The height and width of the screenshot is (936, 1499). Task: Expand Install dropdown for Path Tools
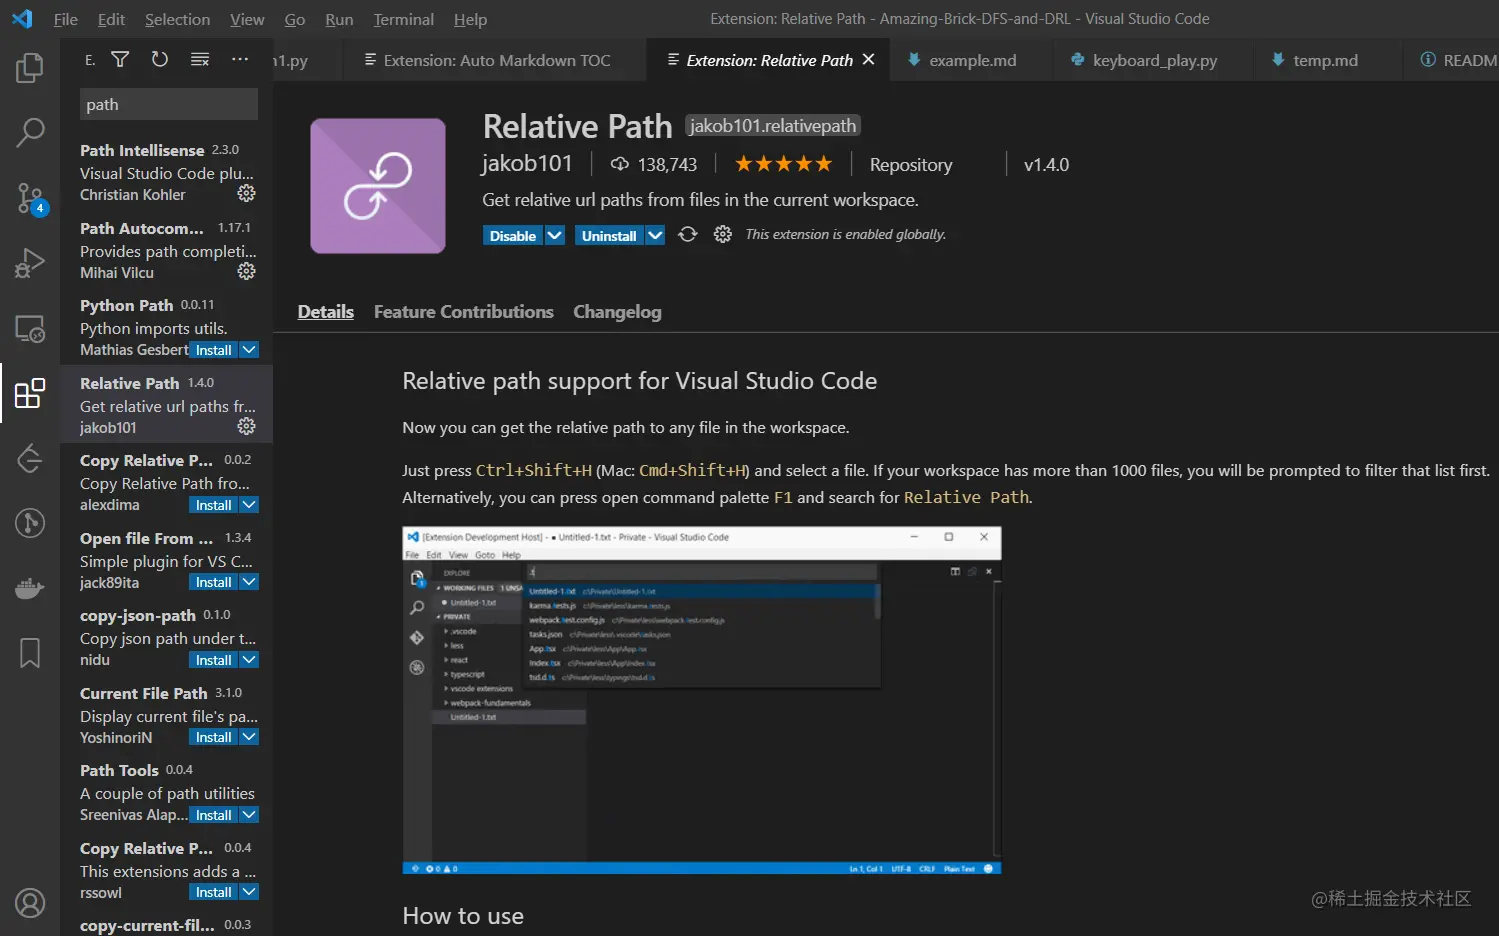tap(250, 815)
